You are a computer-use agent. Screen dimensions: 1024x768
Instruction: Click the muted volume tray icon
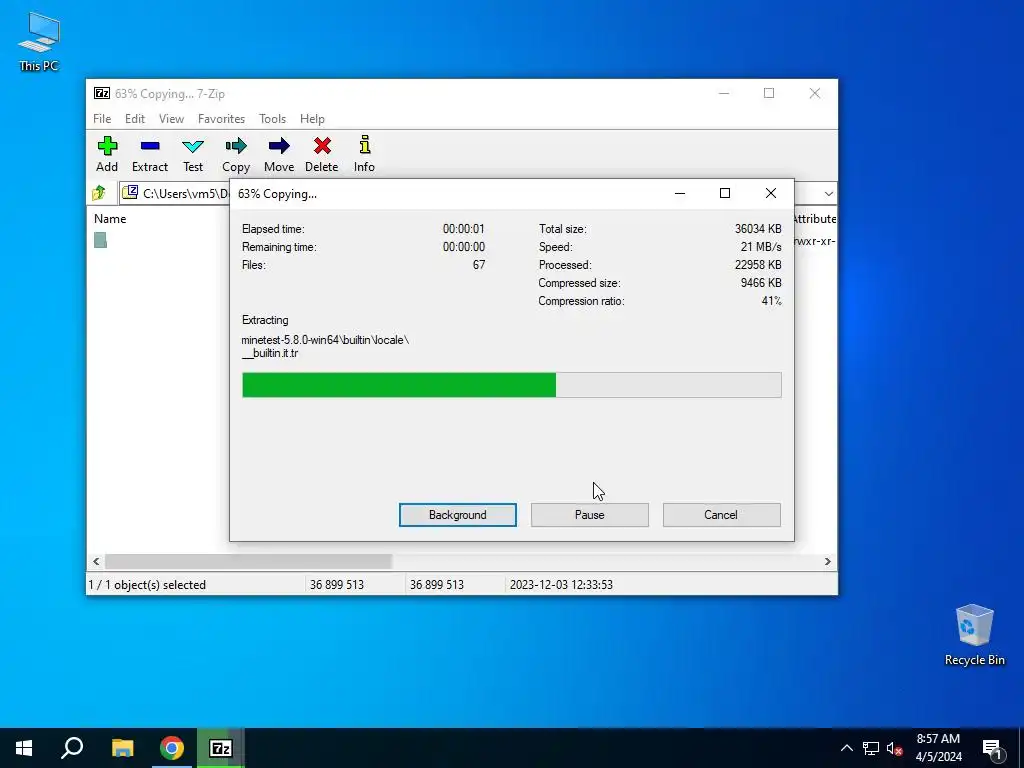point(894,748)
